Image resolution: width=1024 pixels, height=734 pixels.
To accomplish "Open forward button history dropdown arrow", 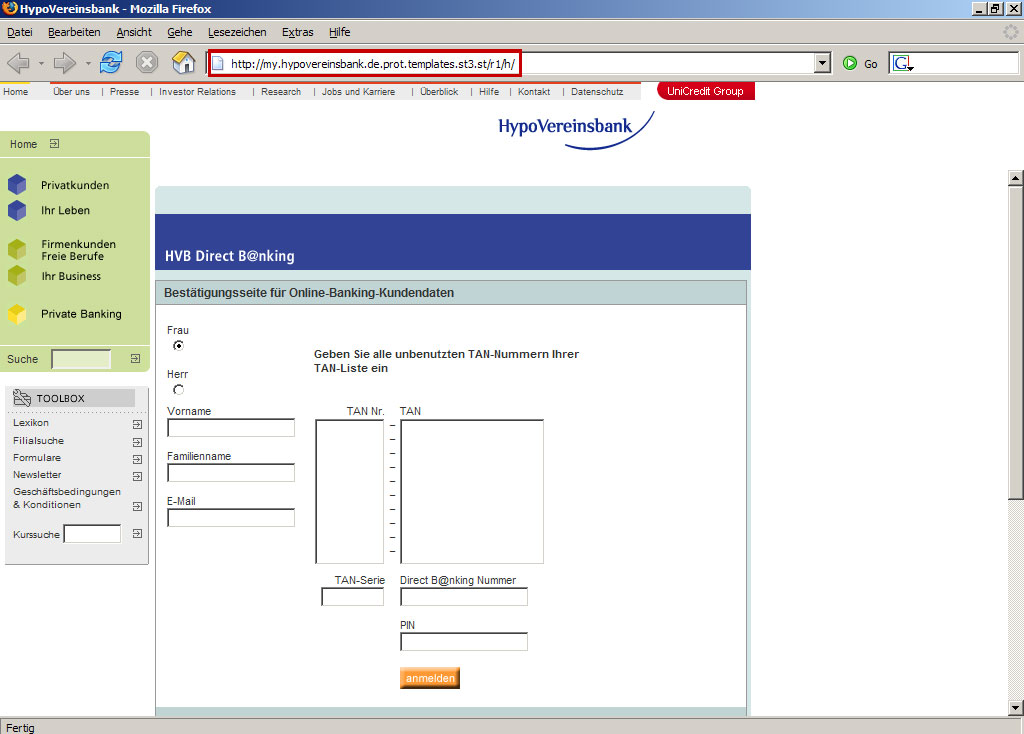I will point(88,64).
